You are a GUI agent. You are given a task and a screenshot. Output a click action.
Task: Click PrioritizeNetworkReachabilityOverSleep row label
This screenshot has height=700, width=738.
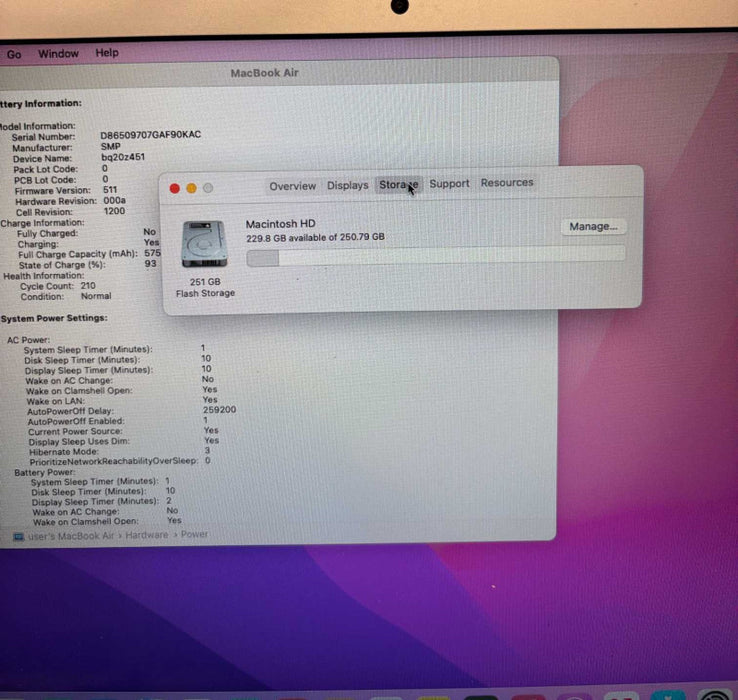click(x=113, y=461)
